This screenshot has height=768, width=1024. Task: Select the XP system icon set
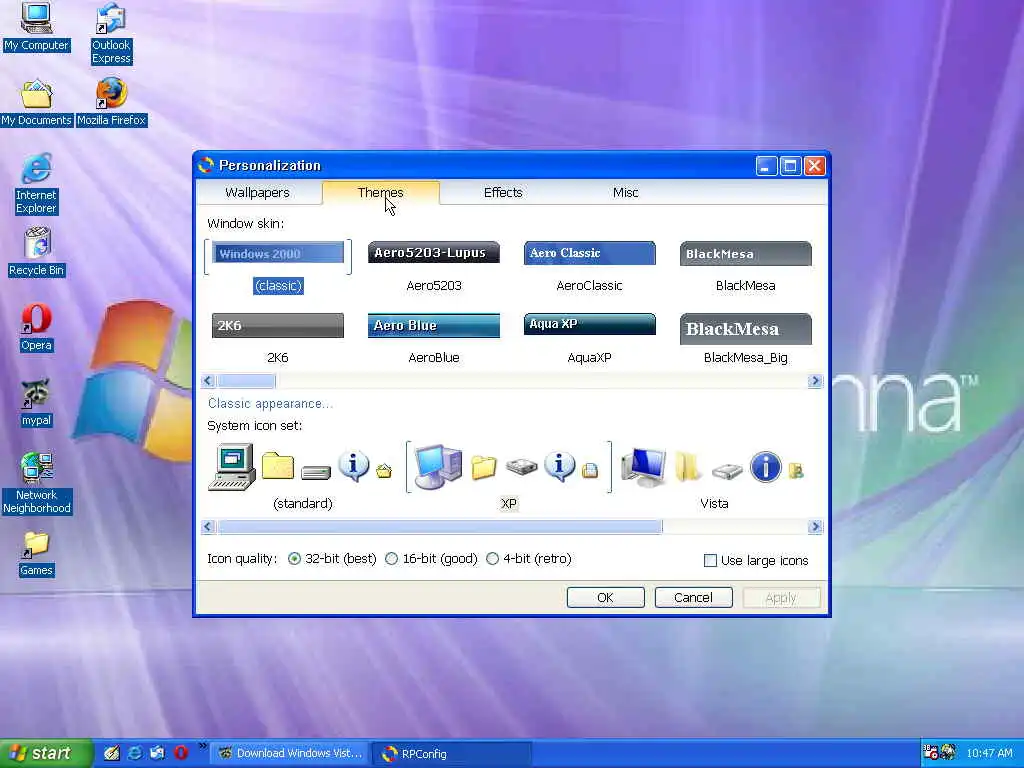[x=508, y=476]
